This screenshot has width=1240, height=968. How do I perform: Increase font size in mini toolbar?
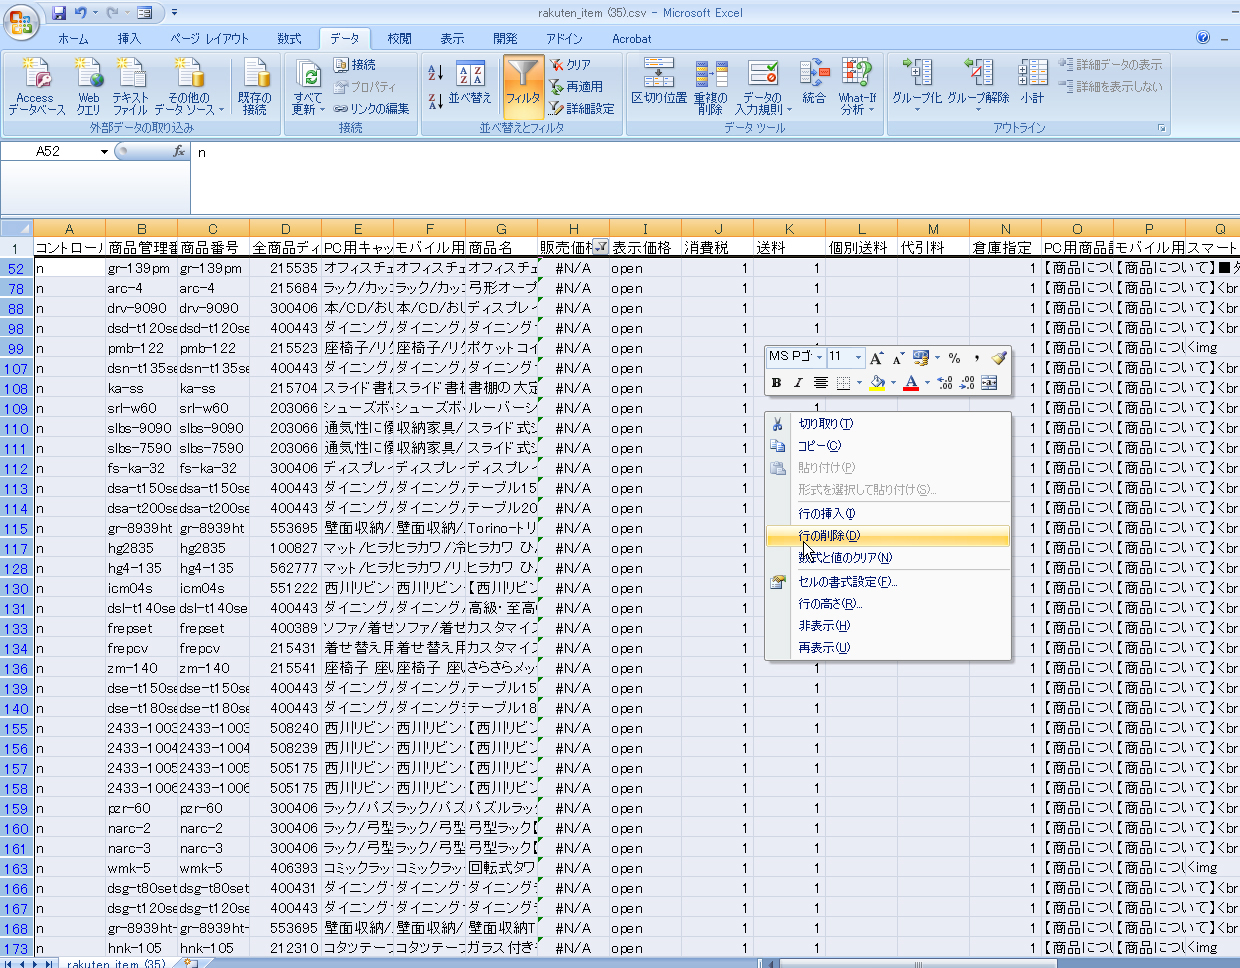[876, 357]
